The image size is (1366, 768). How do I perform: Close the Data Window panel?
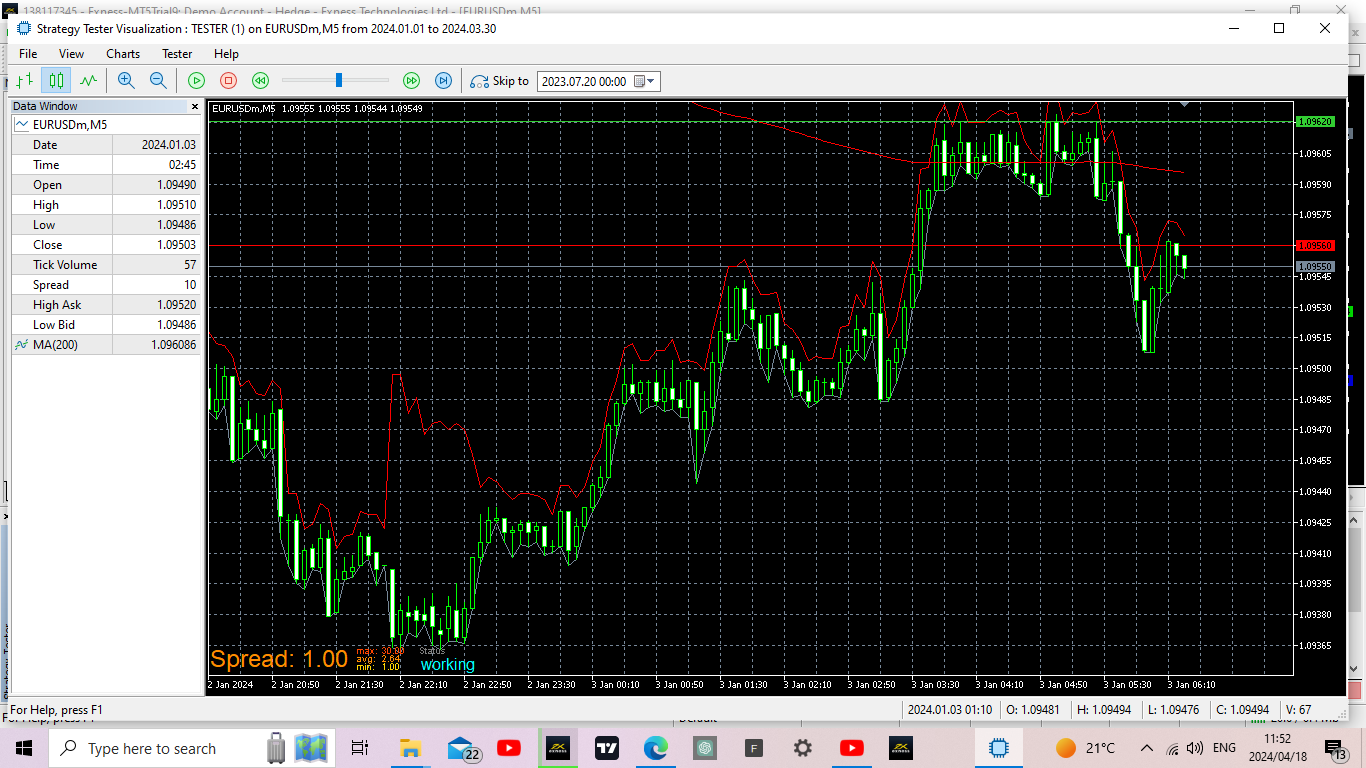tap(195, 106)
